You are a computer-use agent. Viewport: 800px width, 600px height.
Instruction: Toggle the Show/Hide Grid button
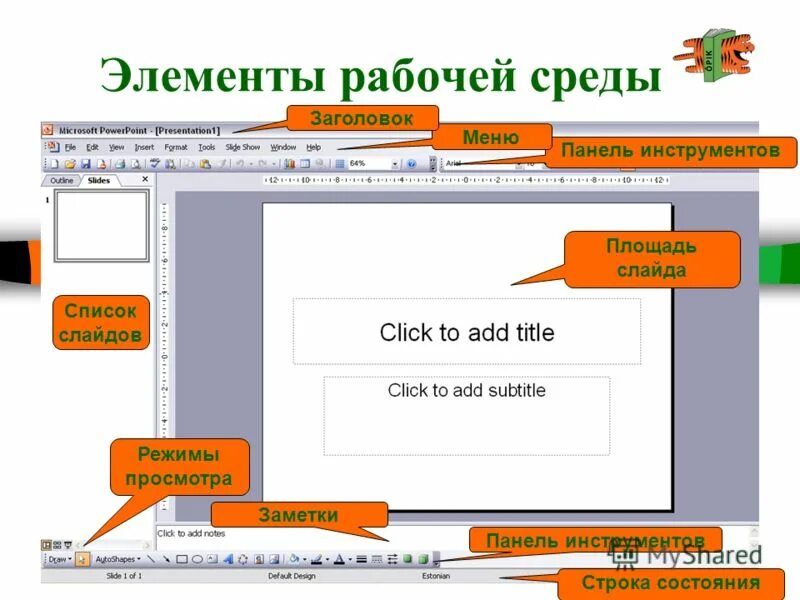pos(339,164)
